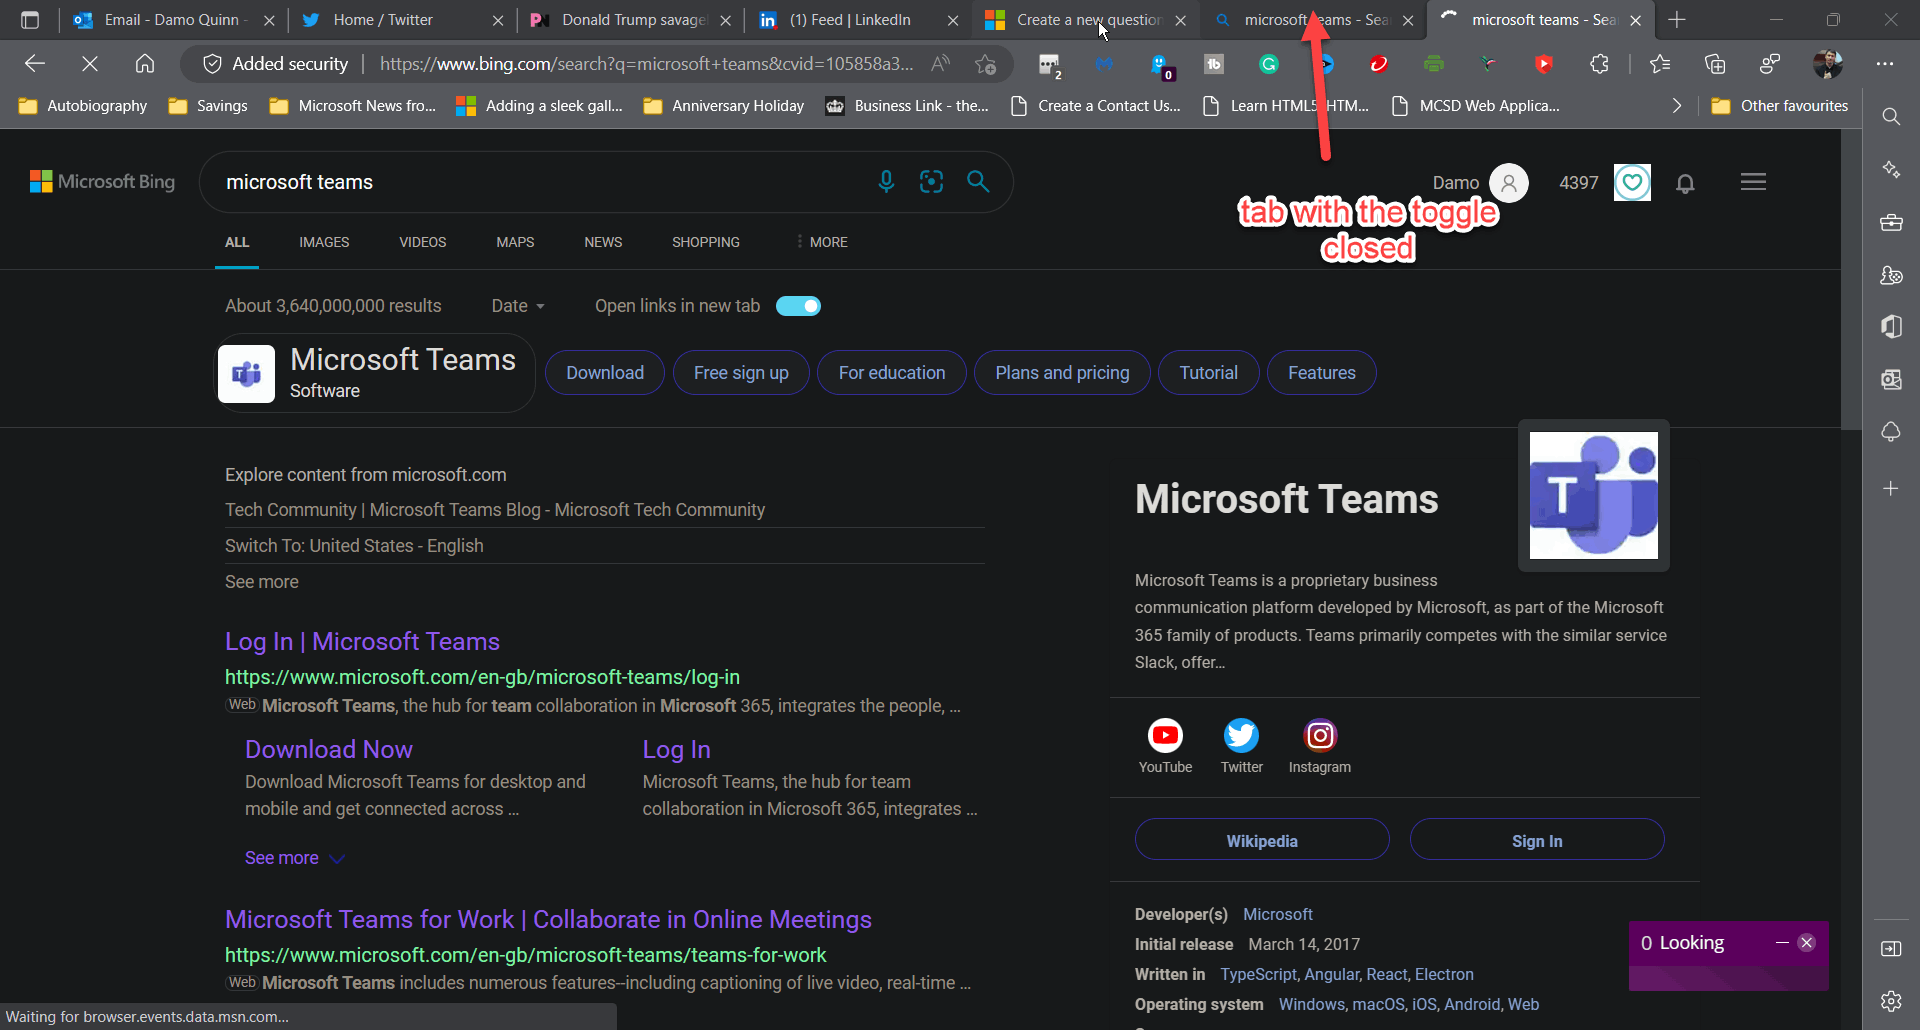Open the Microsoft Bing logo homepage
Screen dimensions: 1920x1030
tap(102, 182)
